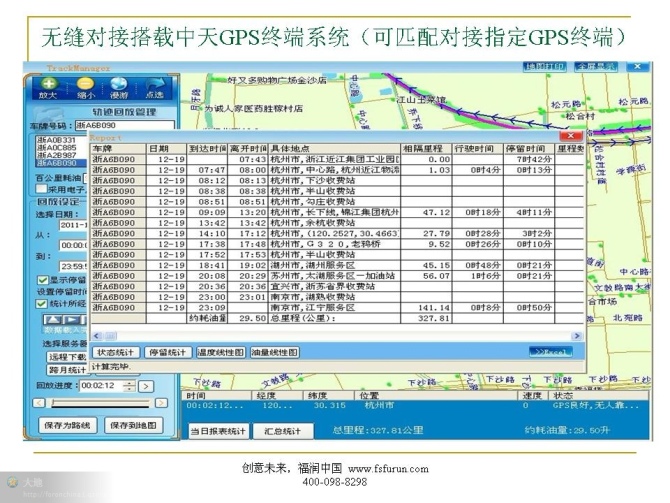Click mileage cell 141.14
Screen dimensions: 670x503
[434, 308]
